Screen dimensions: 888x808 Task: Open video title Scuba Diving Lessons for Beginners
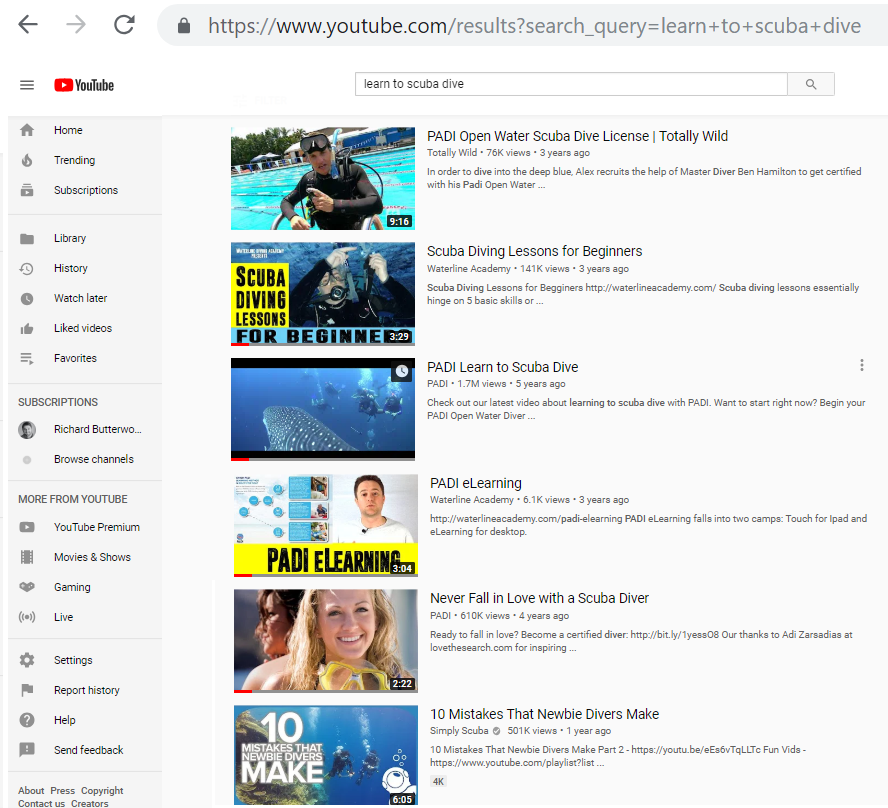pyautogui.click(x=534, y=251)
